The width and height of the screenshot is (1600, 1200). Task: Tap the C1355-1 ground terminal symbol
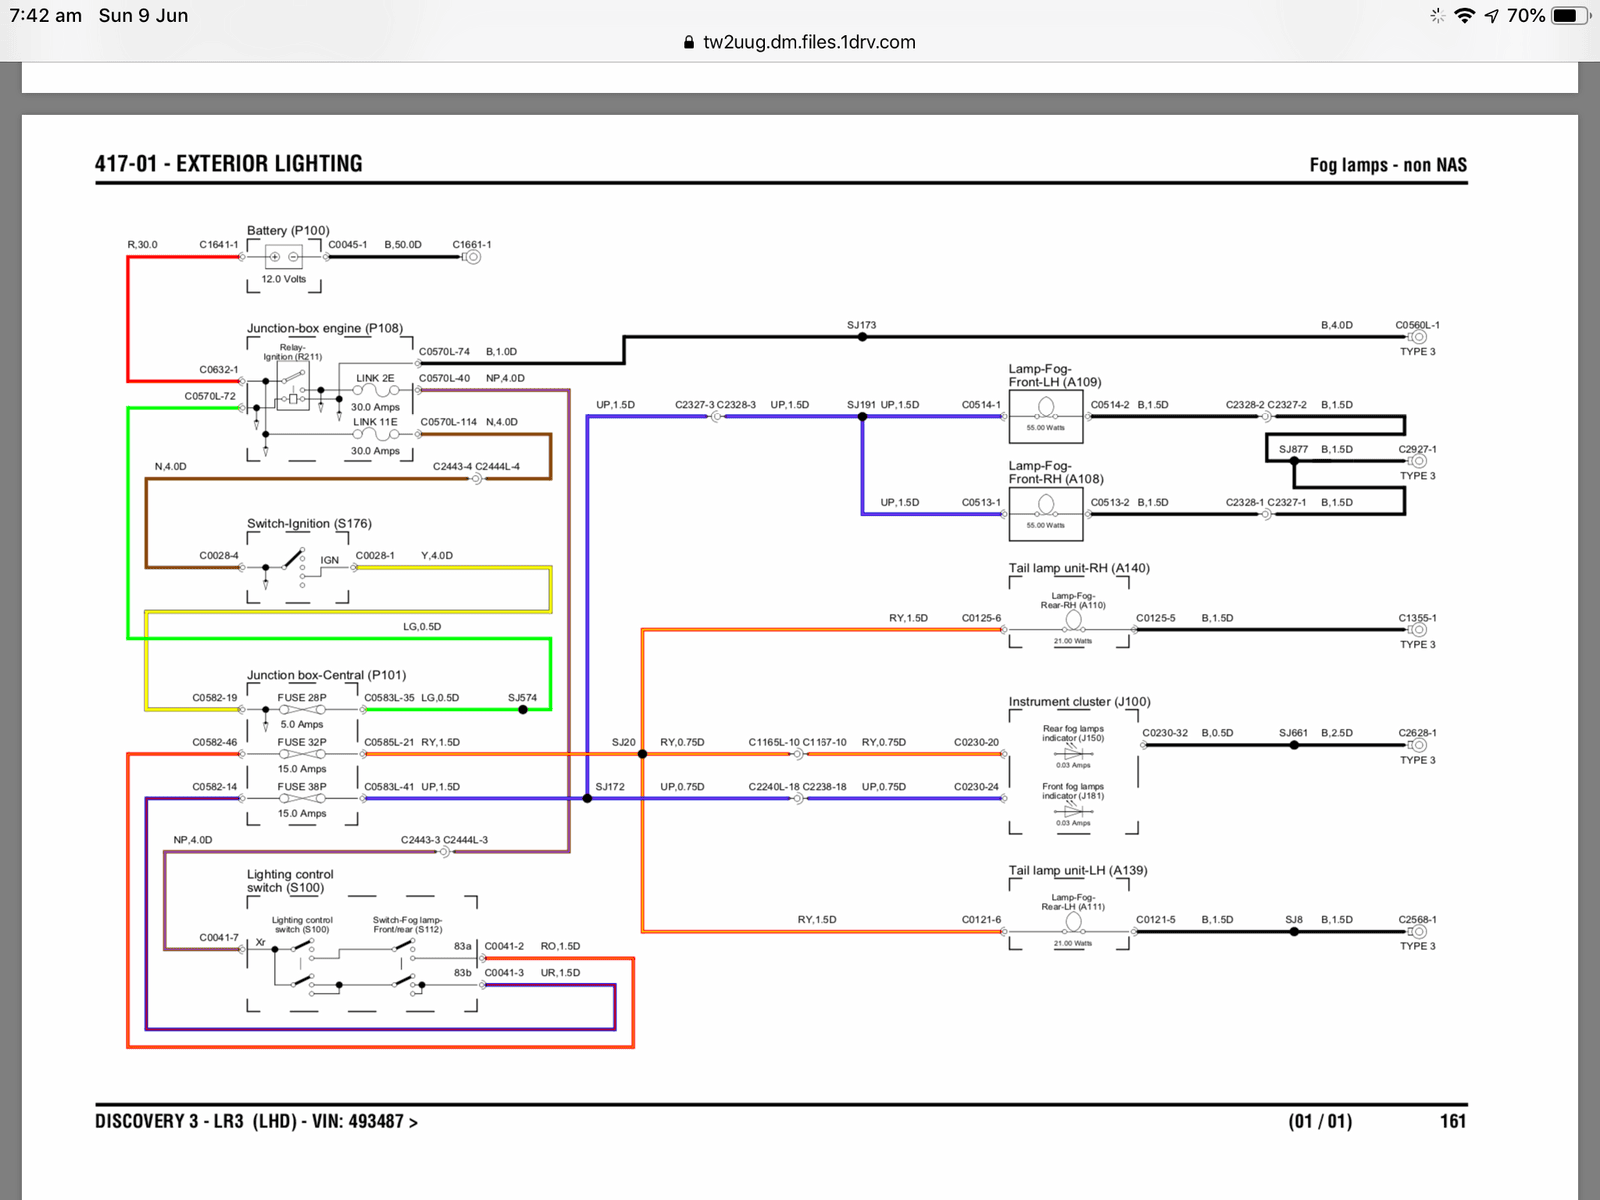[1417, 630]
